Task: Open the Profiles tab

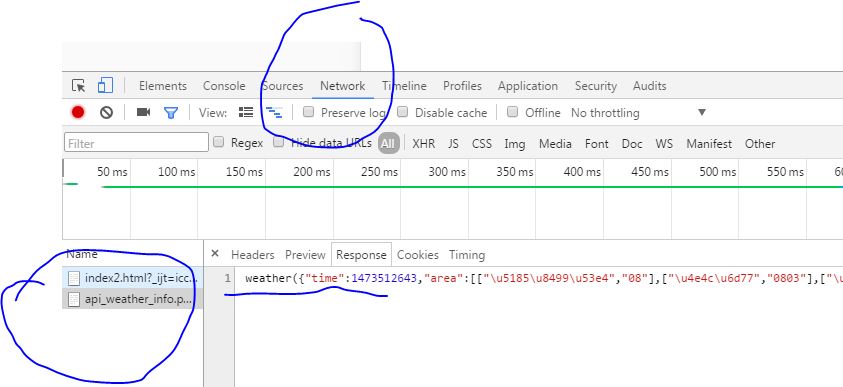Action: [x=462, y=86]
